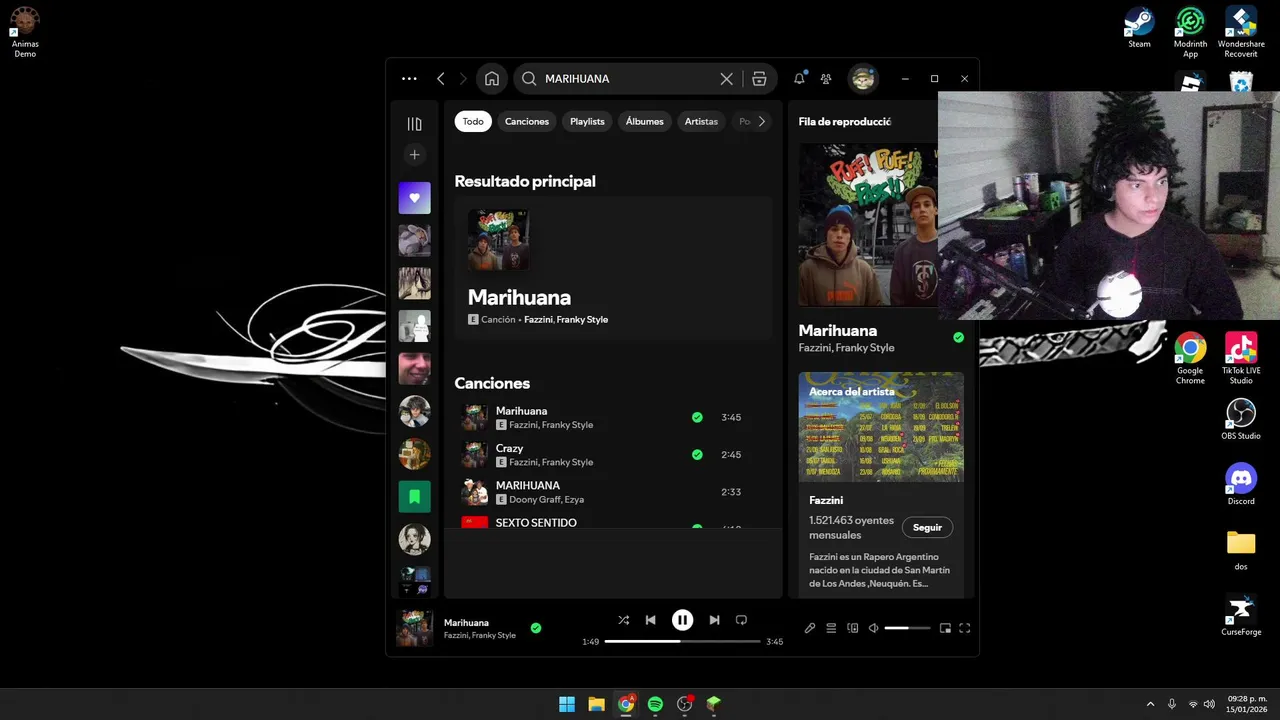This screenshot has width=1280, height=720.
Task: Adjust the Spotify volume slider
Action: [908, 628]
